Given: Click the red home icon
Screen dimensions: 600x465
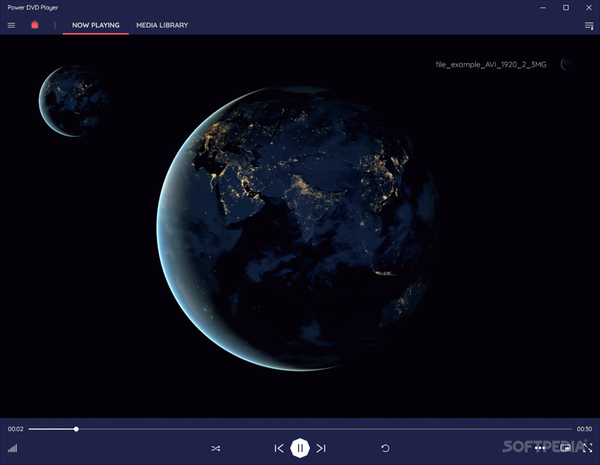Looking at the screenshot, I should click(x=35, y=25).
